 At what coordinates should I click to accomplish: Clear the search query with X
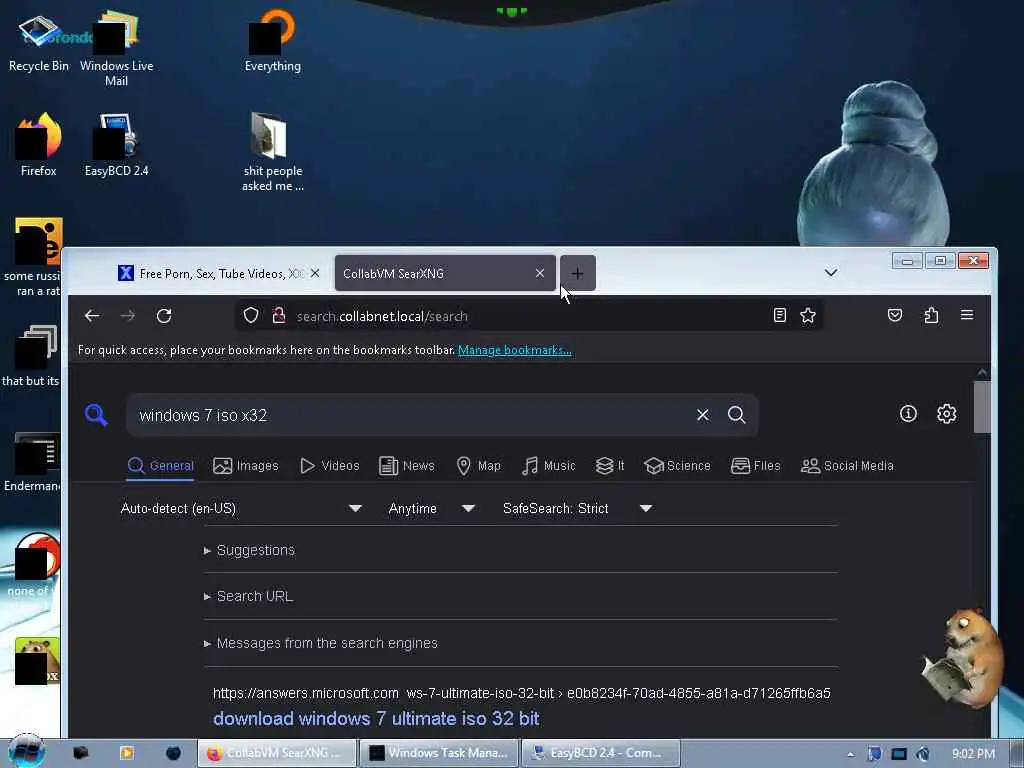pyautogui.click(x=703, y=415)
